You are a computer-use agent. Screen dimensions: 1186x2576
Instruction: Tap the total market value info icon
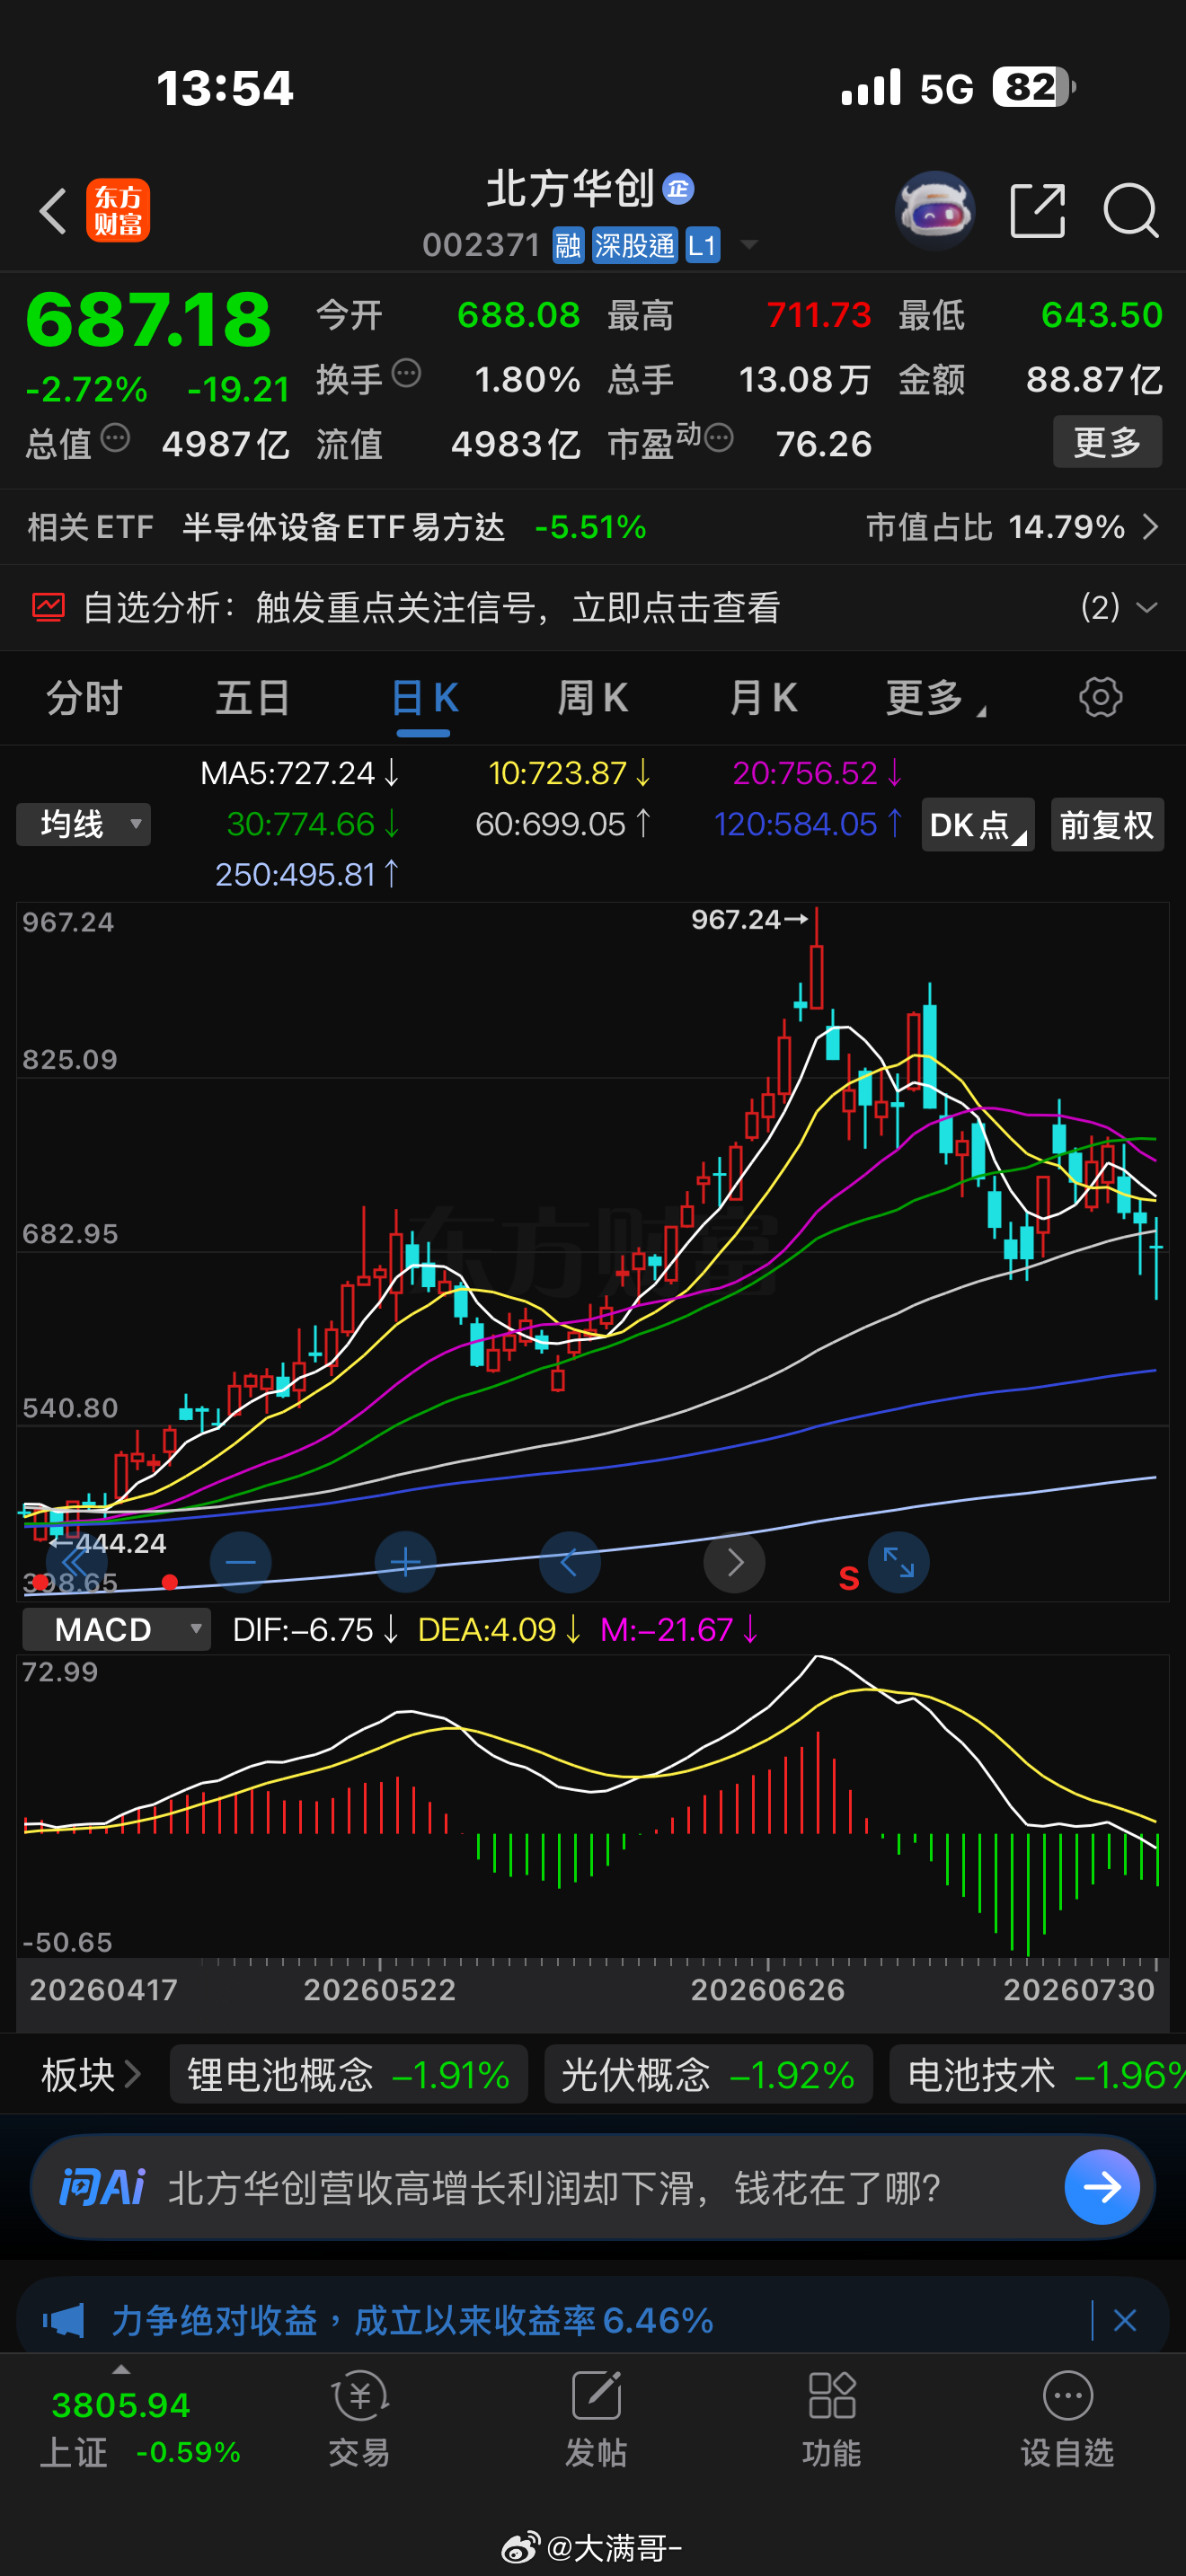click(x=116, y=438)
